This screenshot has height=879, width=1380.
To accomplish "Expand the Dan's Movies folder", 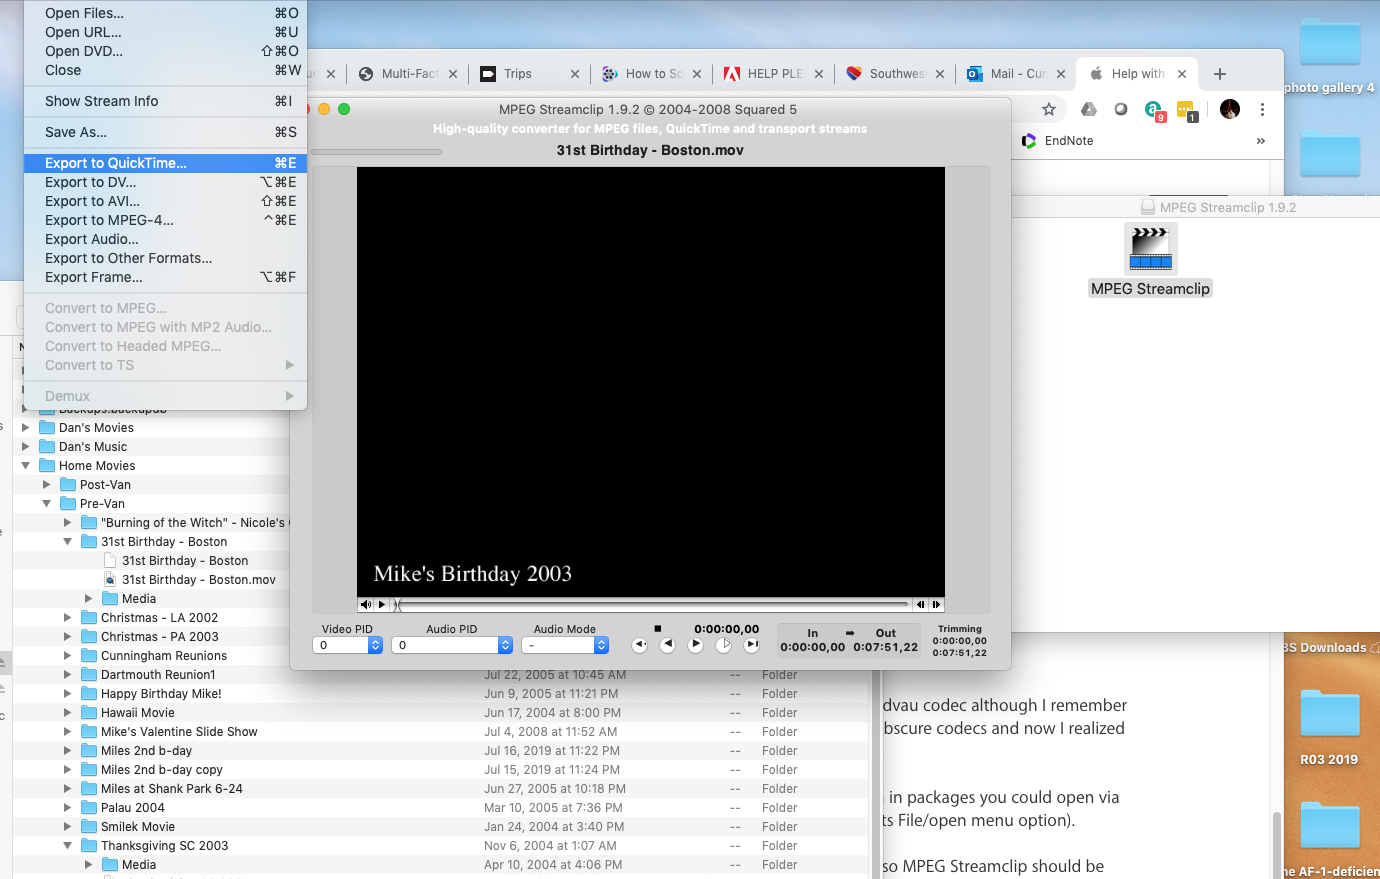I will tap(26, 428).
